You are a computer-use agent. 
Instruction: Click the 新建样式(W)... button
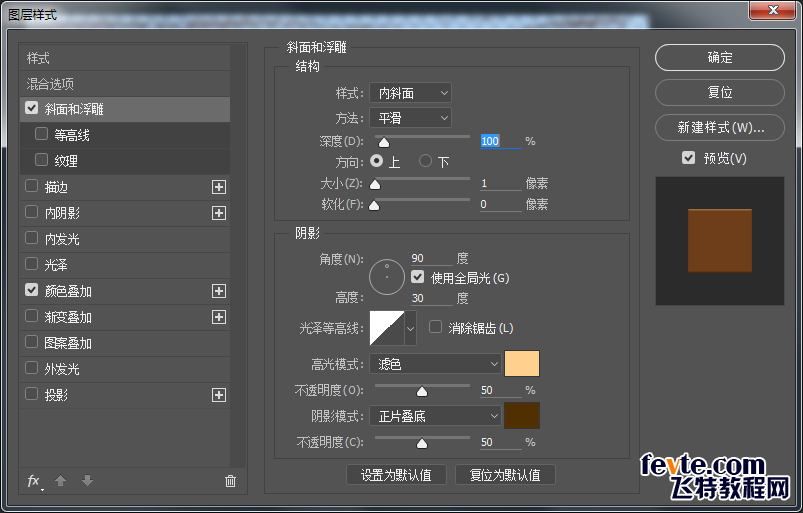tap(720, 127)
